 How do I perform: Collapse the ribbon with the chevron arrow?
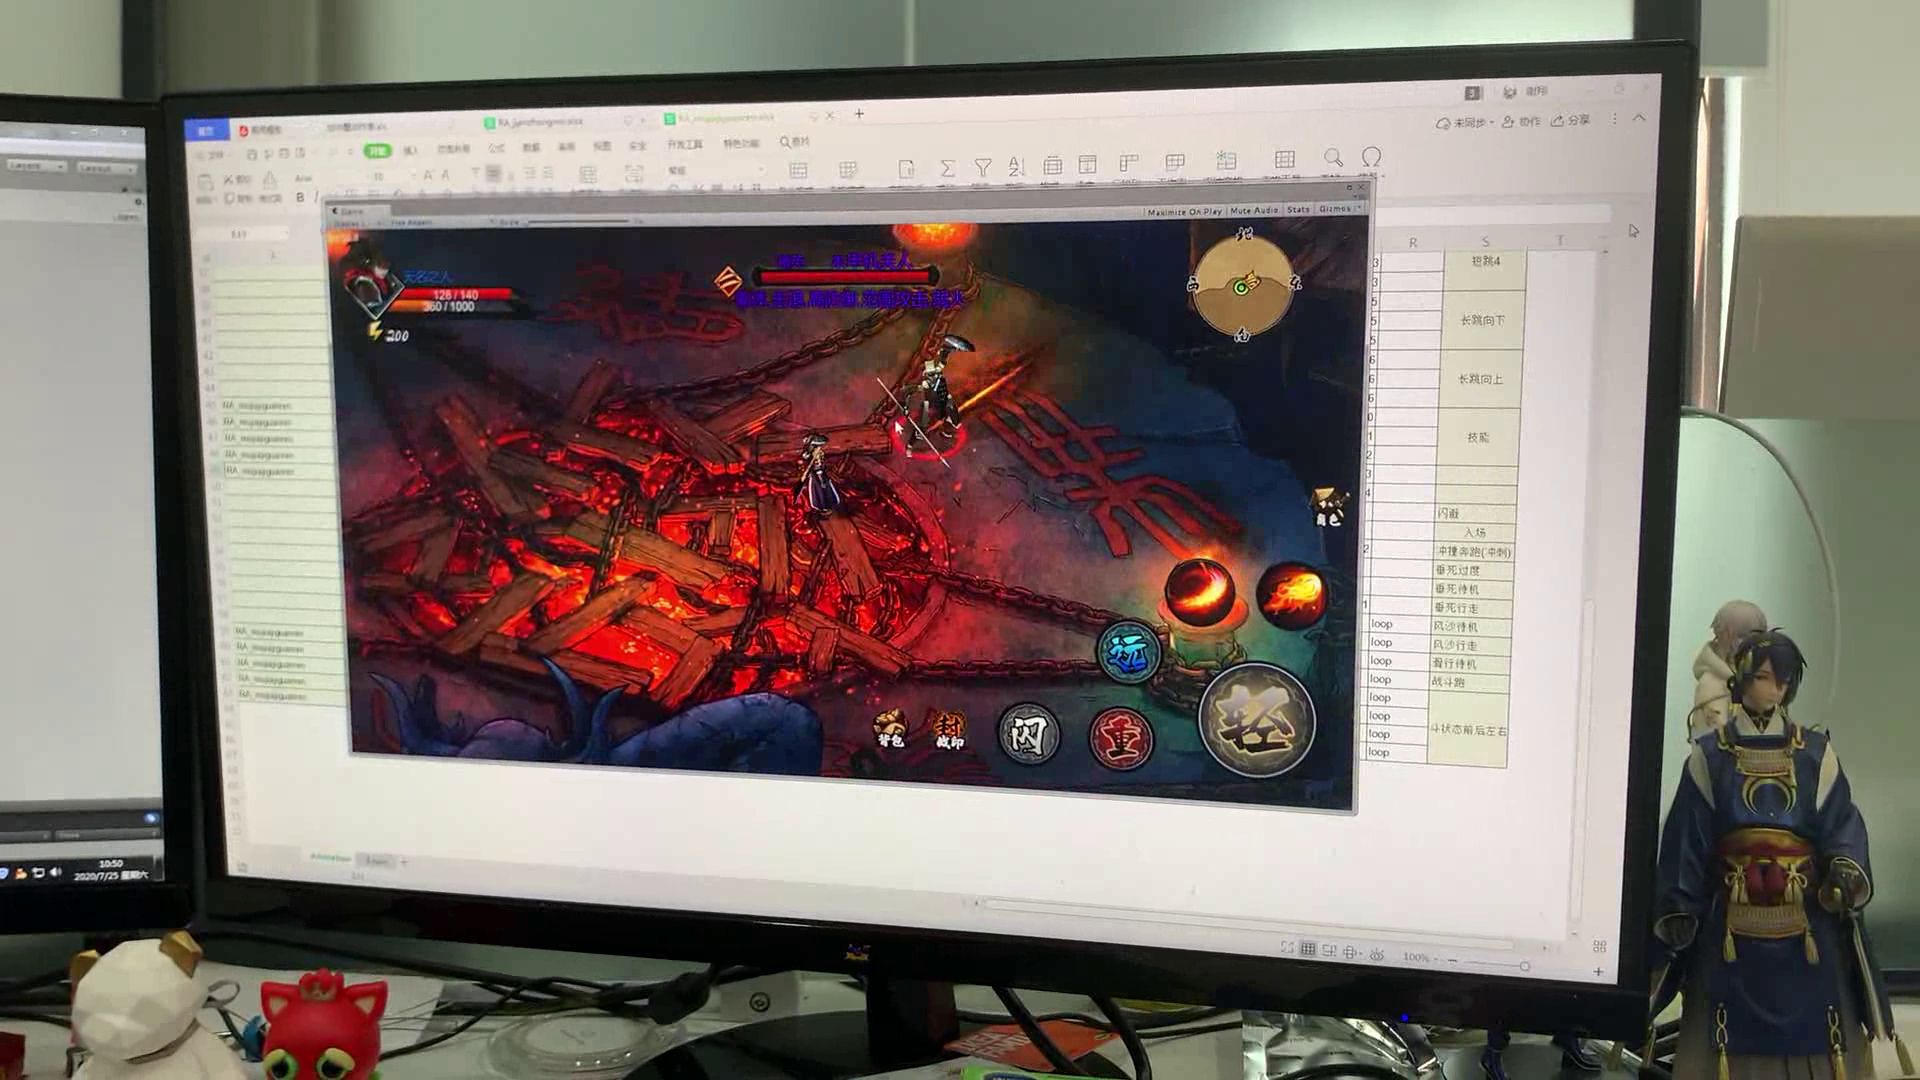[1638, 118]
